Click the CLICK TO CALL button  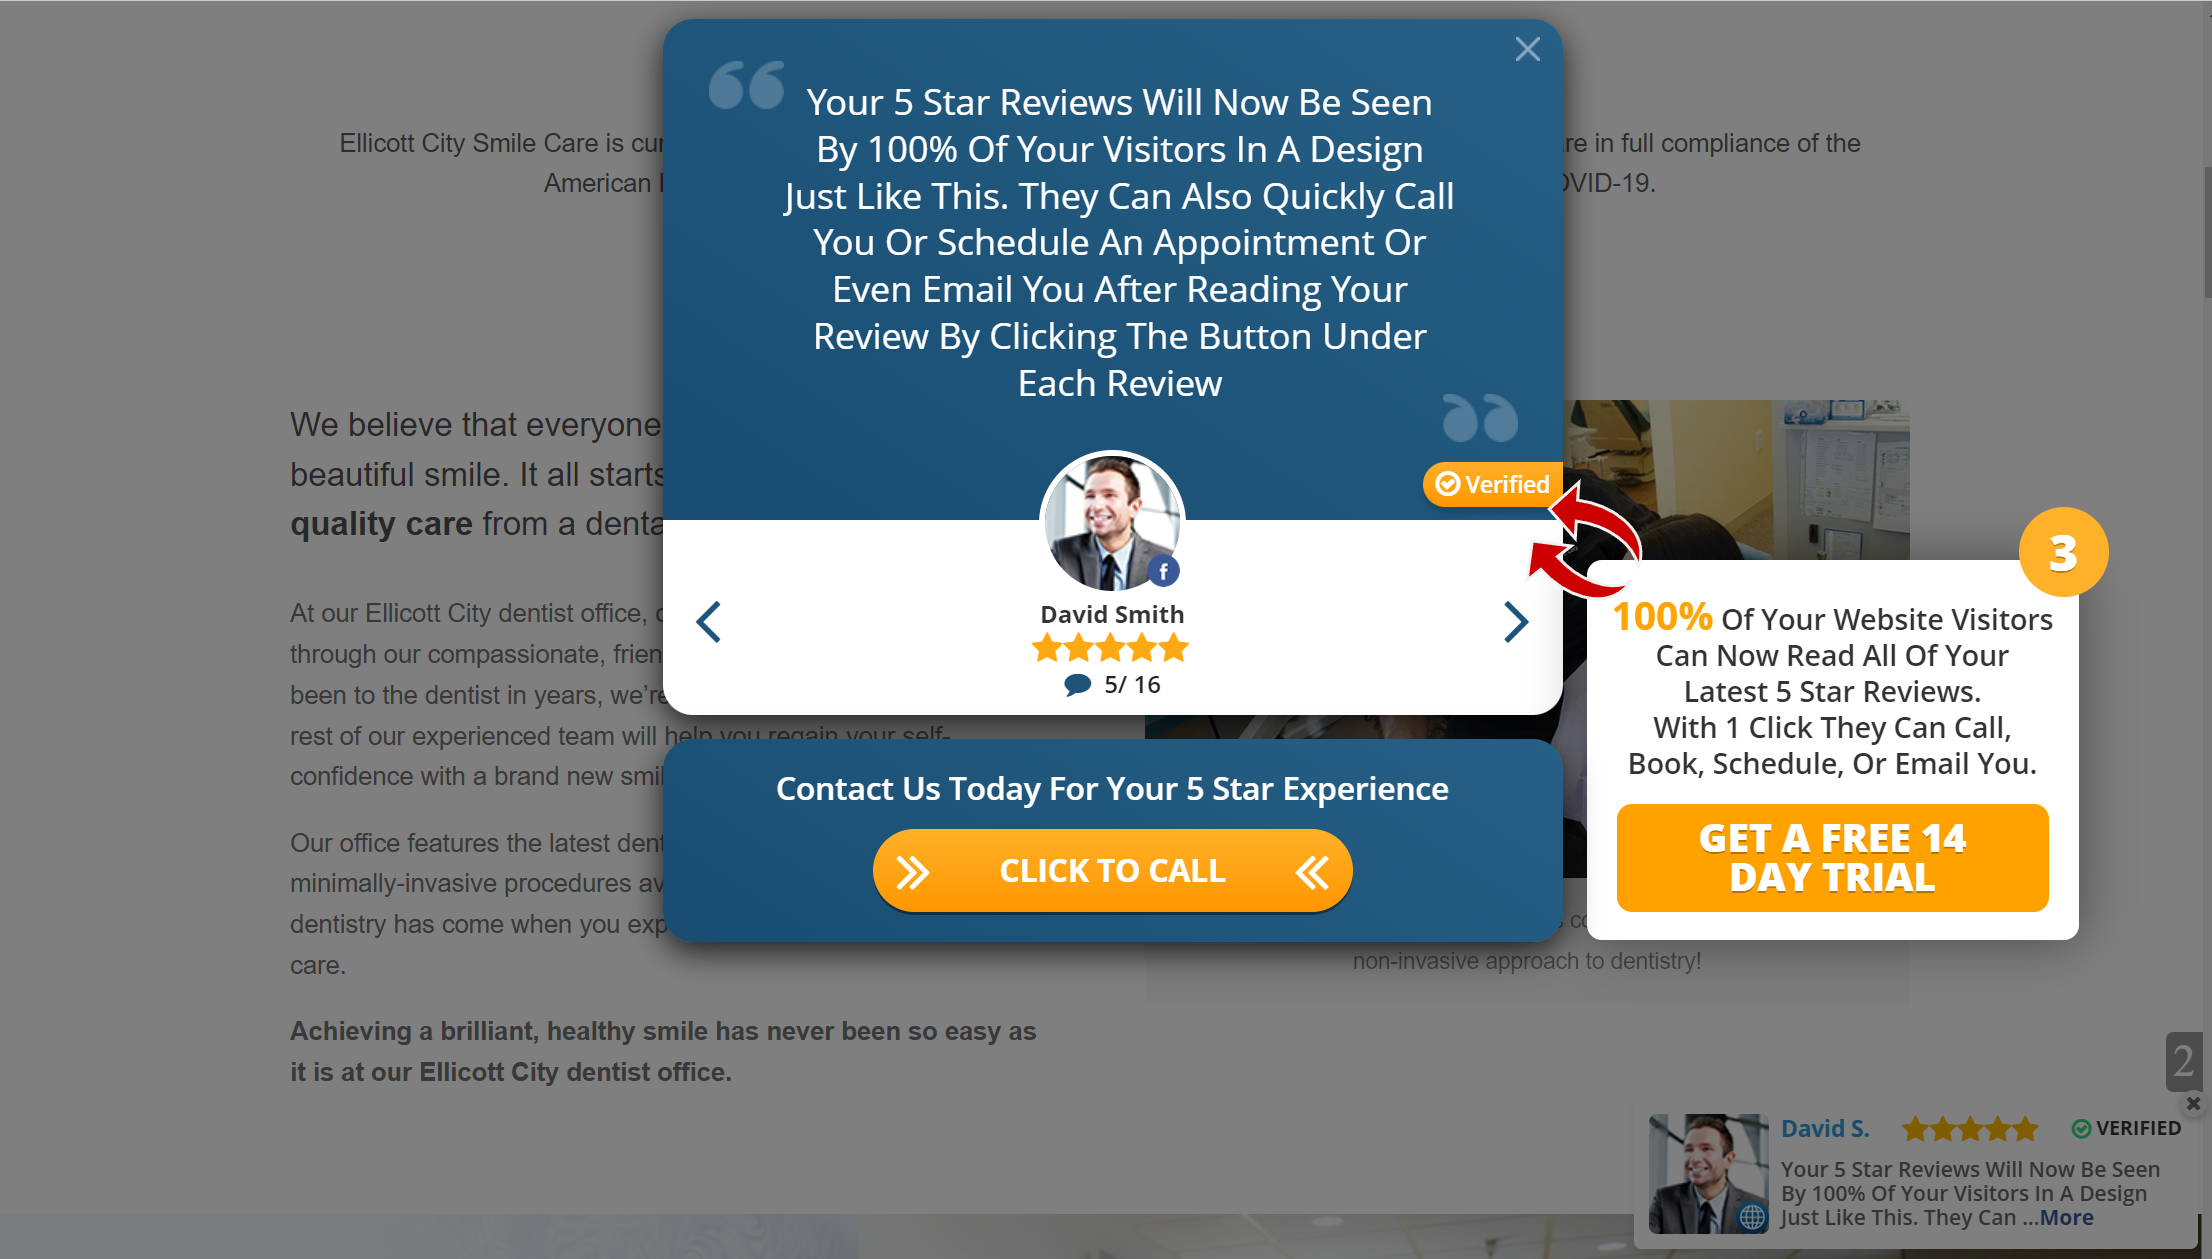(x=1112, y=871)
